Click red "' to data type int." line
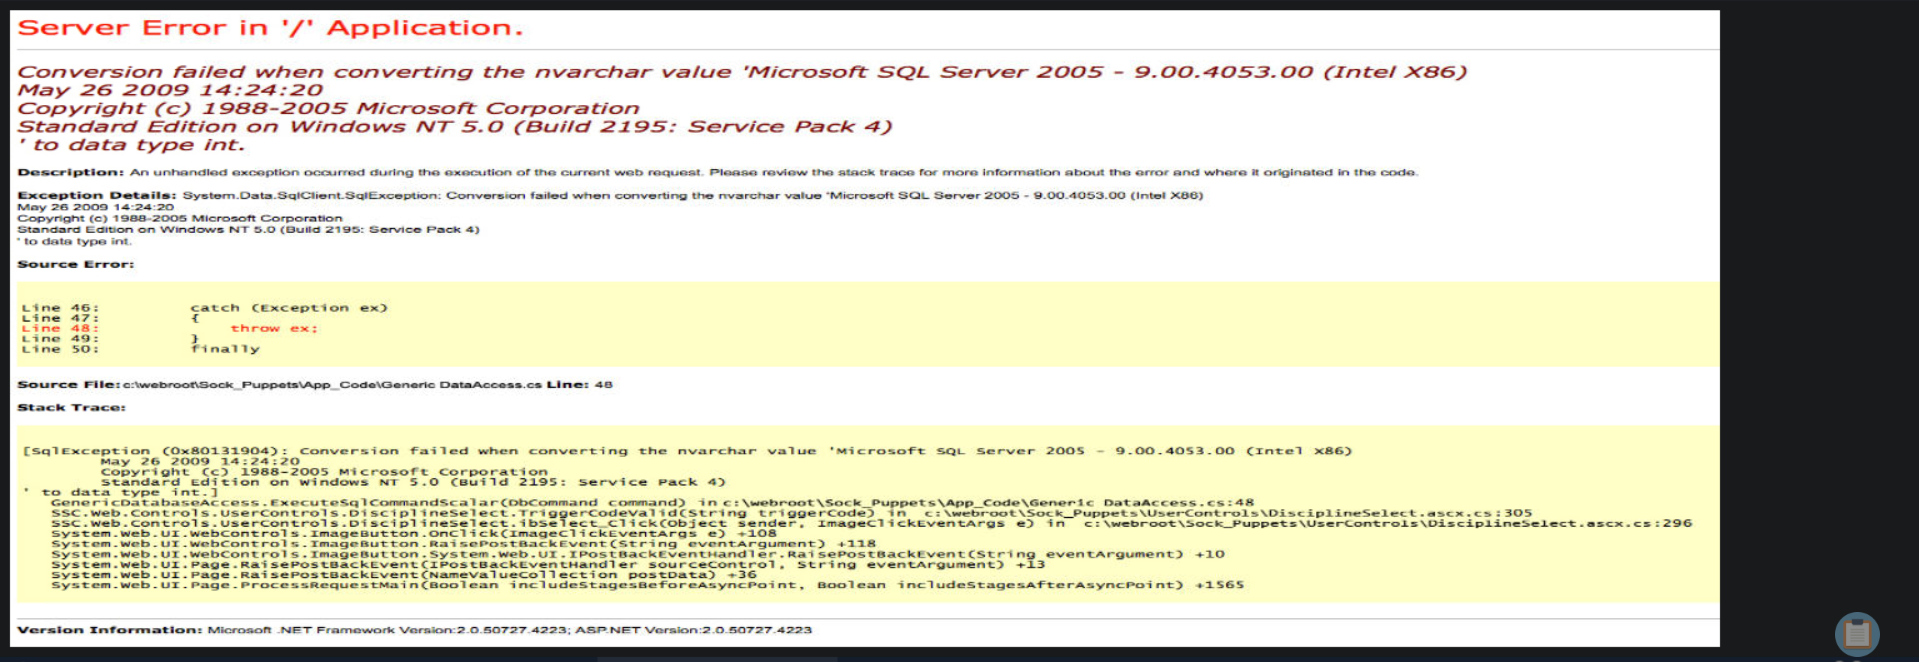Viewport: 1919px width, 662px height. (x=131, y=145)
